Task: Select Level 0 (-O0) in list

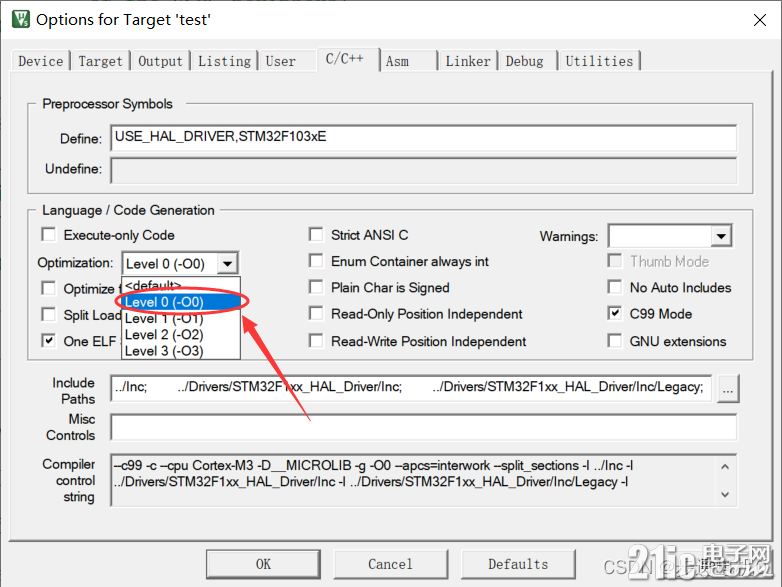Action: 181,302
